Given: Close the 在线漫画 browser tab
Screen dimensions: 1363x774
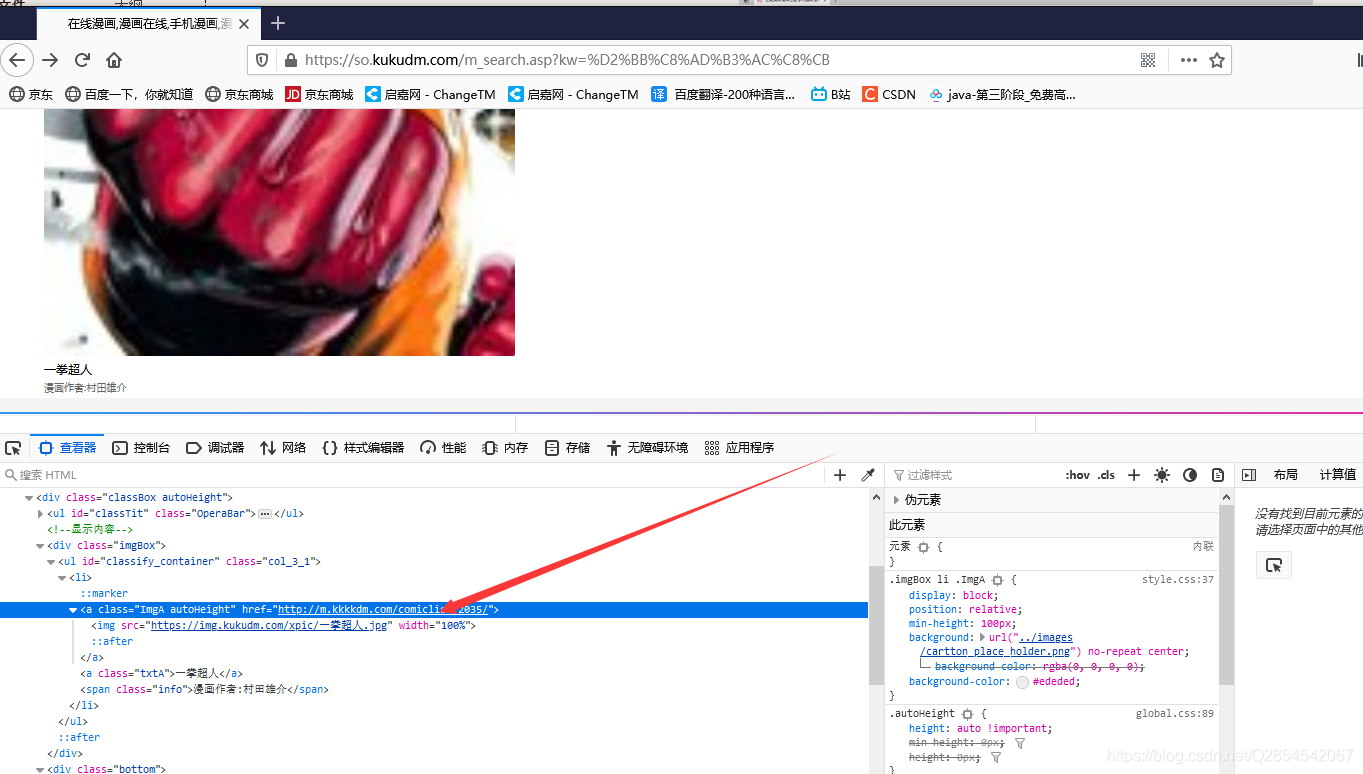Looking at the screenshot, I should [244, 23].
